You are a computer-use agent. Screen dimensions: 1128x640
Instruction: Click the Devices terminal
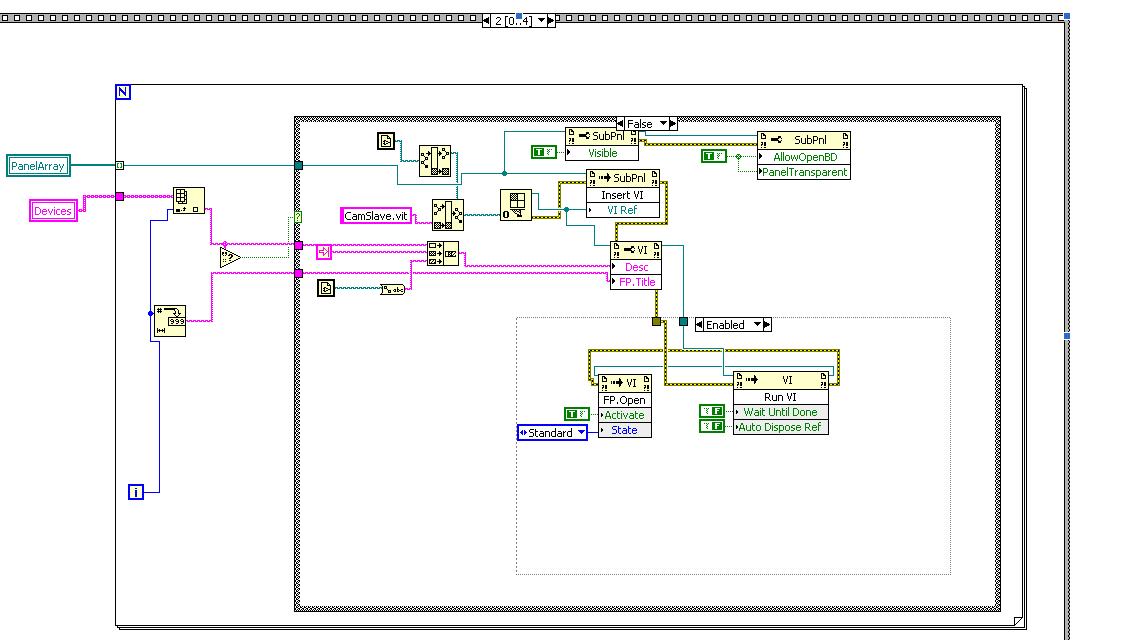point(53,211)
